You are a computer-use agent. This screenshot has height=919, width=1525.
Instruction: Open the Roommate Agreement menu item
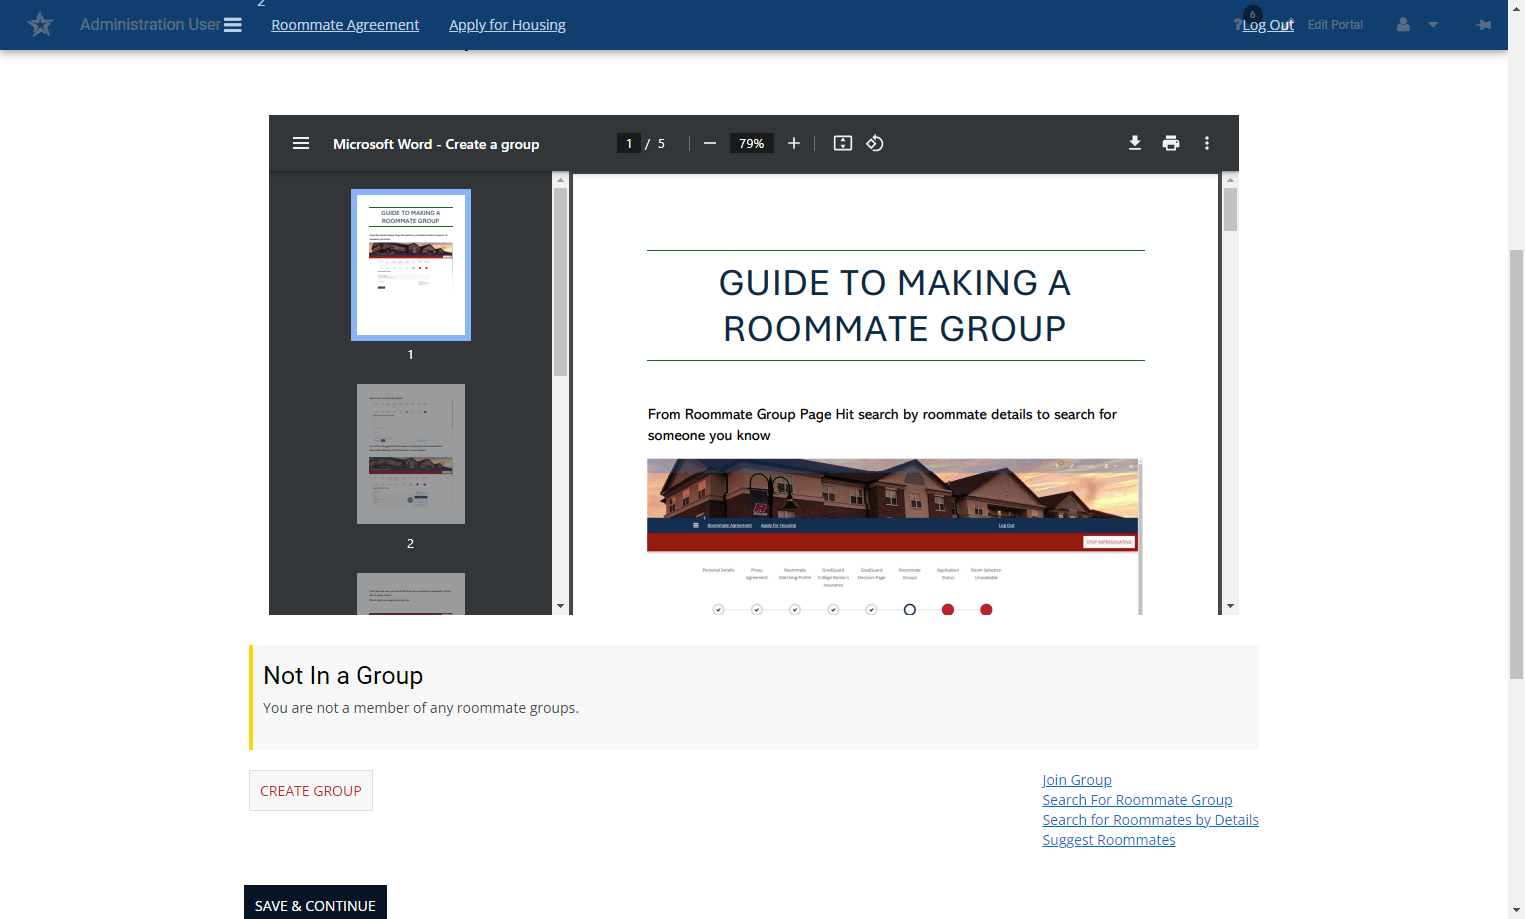click(345, 25)
